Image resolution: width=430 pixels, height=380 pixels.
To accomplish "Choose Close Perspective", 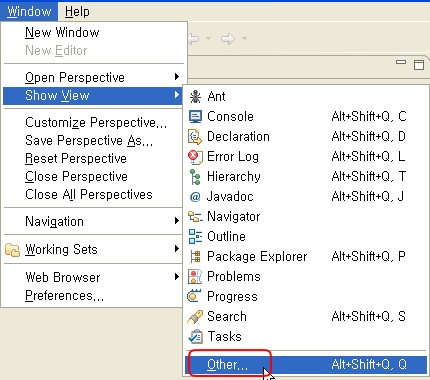I will [93, 177].
